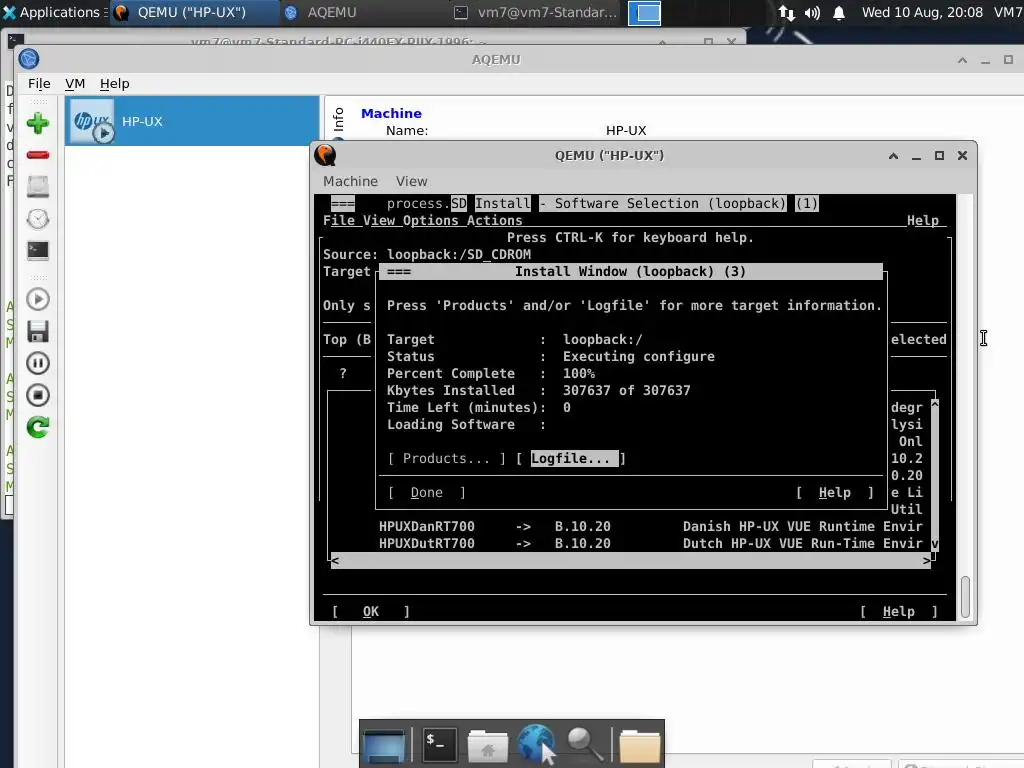Roll up the QEMU window with the up-arrow button

(893, 155)
